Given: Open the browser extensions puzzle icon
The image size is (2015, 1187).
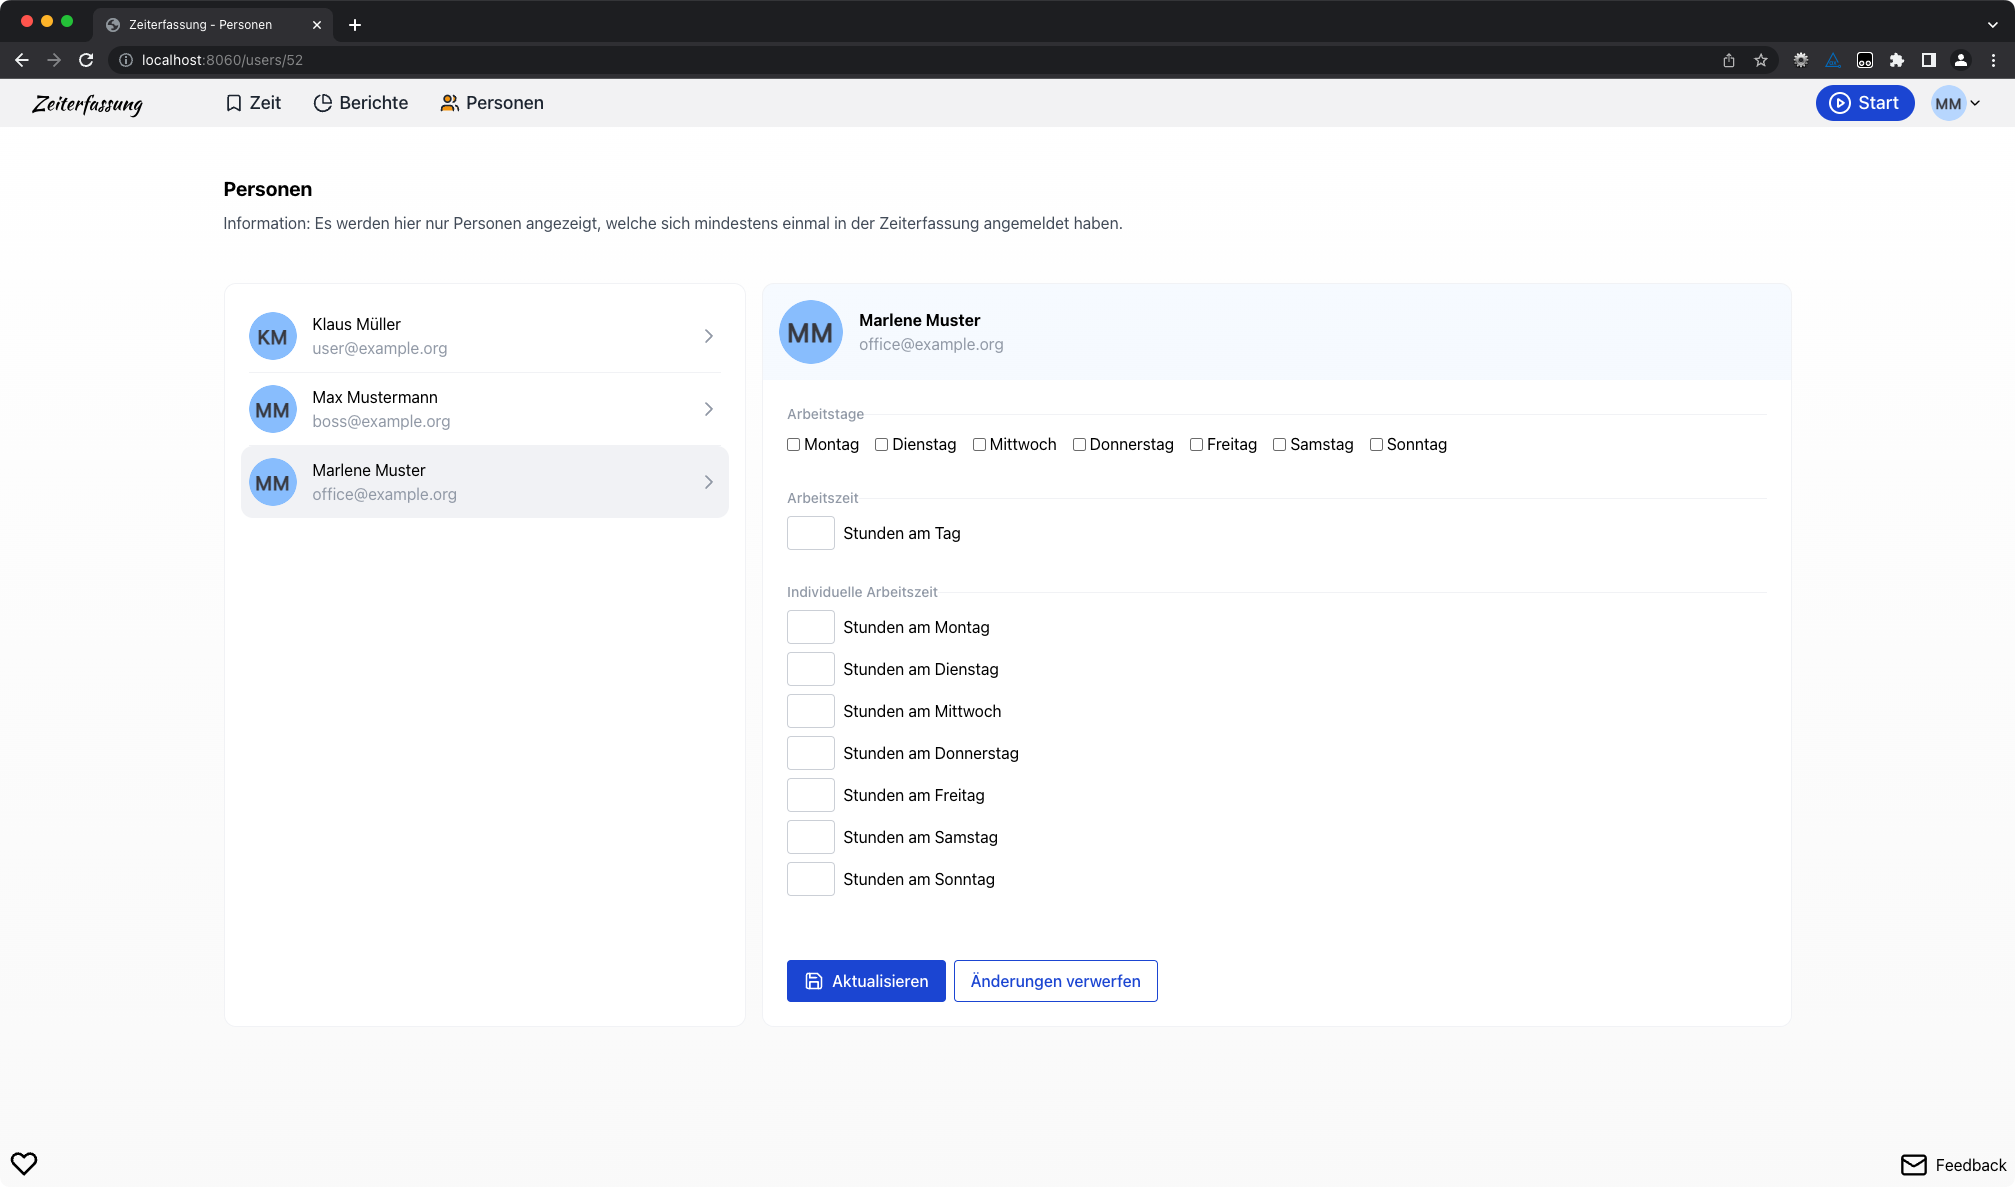Looking at the screenshot, I should click(x=1897, y=60).
